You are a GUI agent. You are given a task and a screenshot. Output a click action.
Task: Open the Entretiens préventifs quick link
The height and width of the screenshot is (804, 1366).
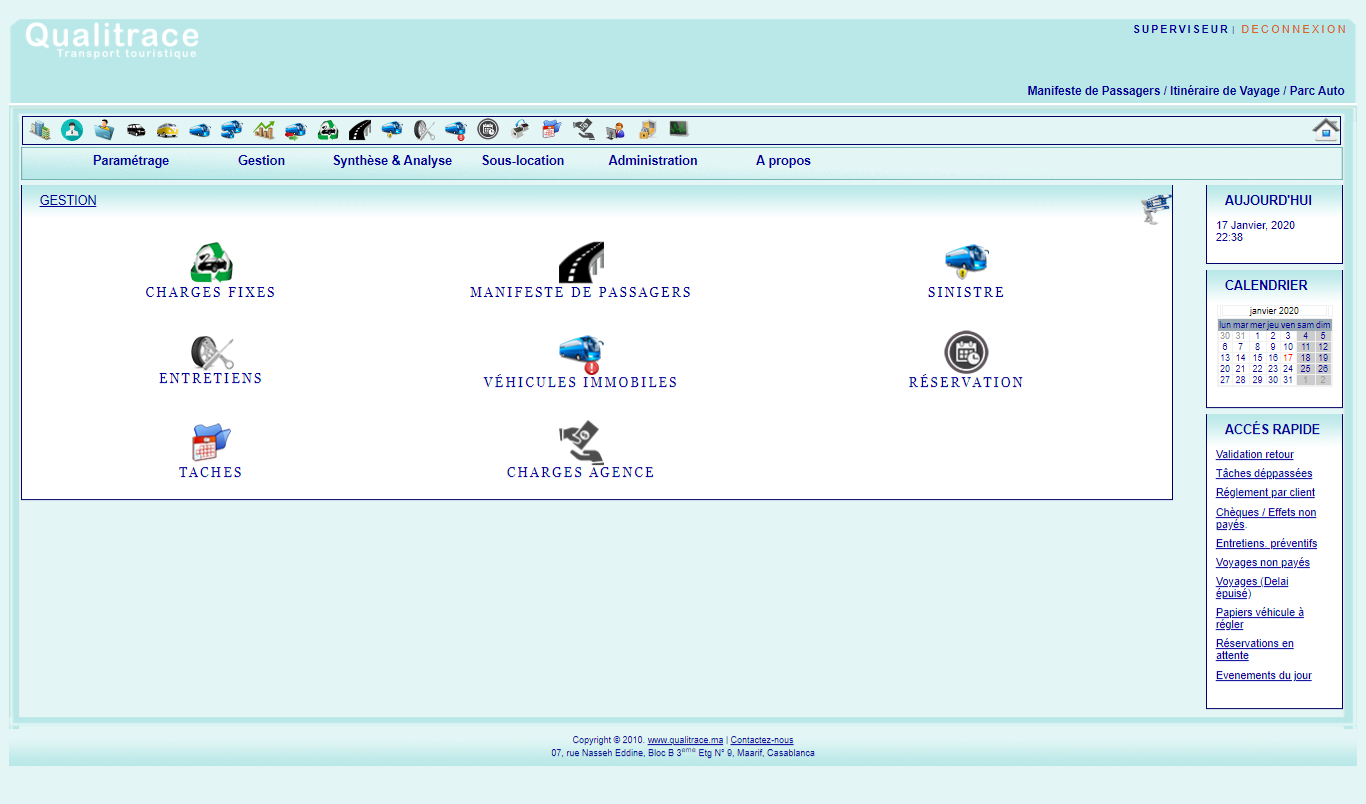click(x=1266, y=544)
